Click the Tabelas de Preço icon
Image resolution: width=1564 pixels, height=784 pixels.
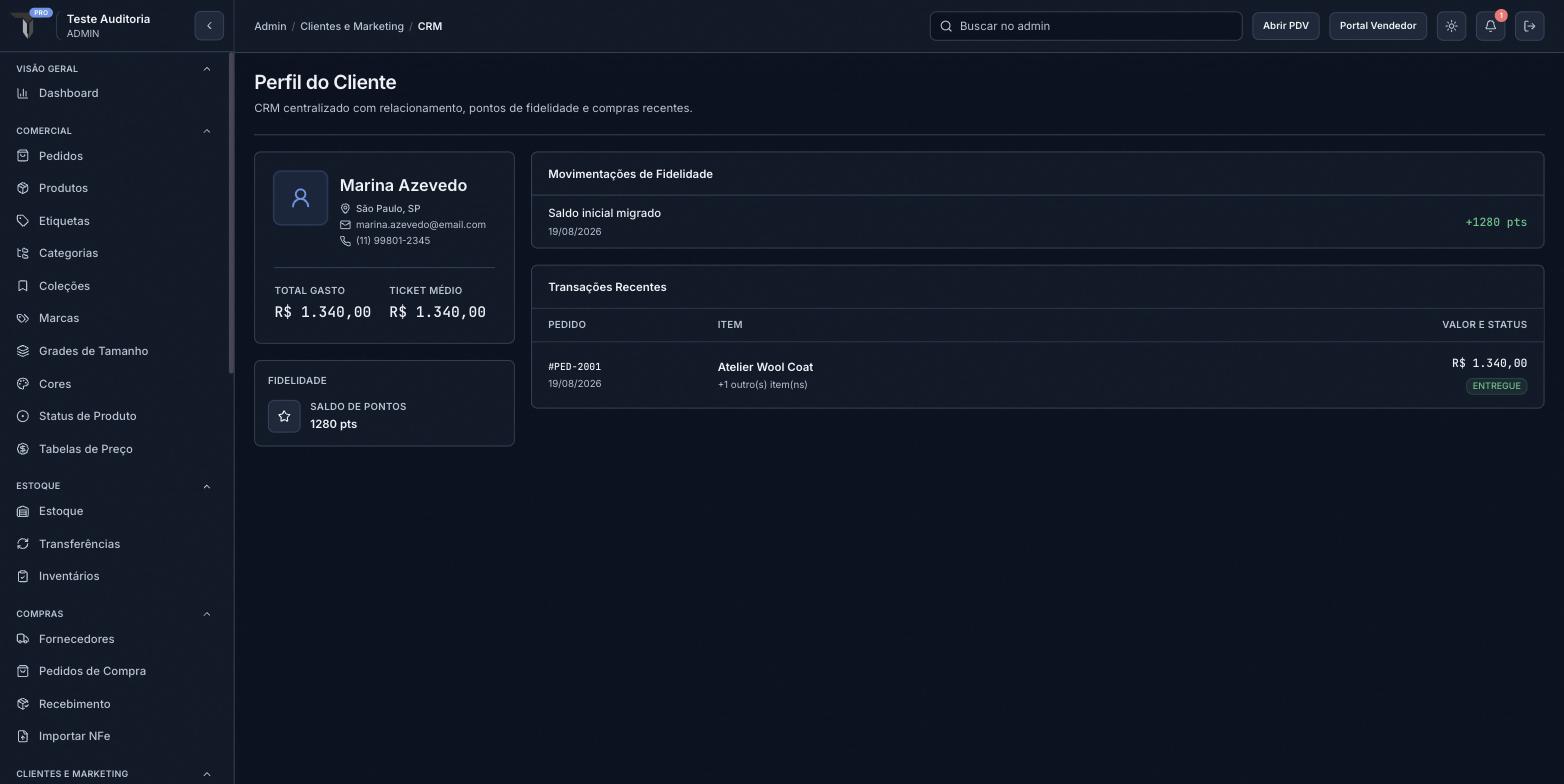(23, 449)
